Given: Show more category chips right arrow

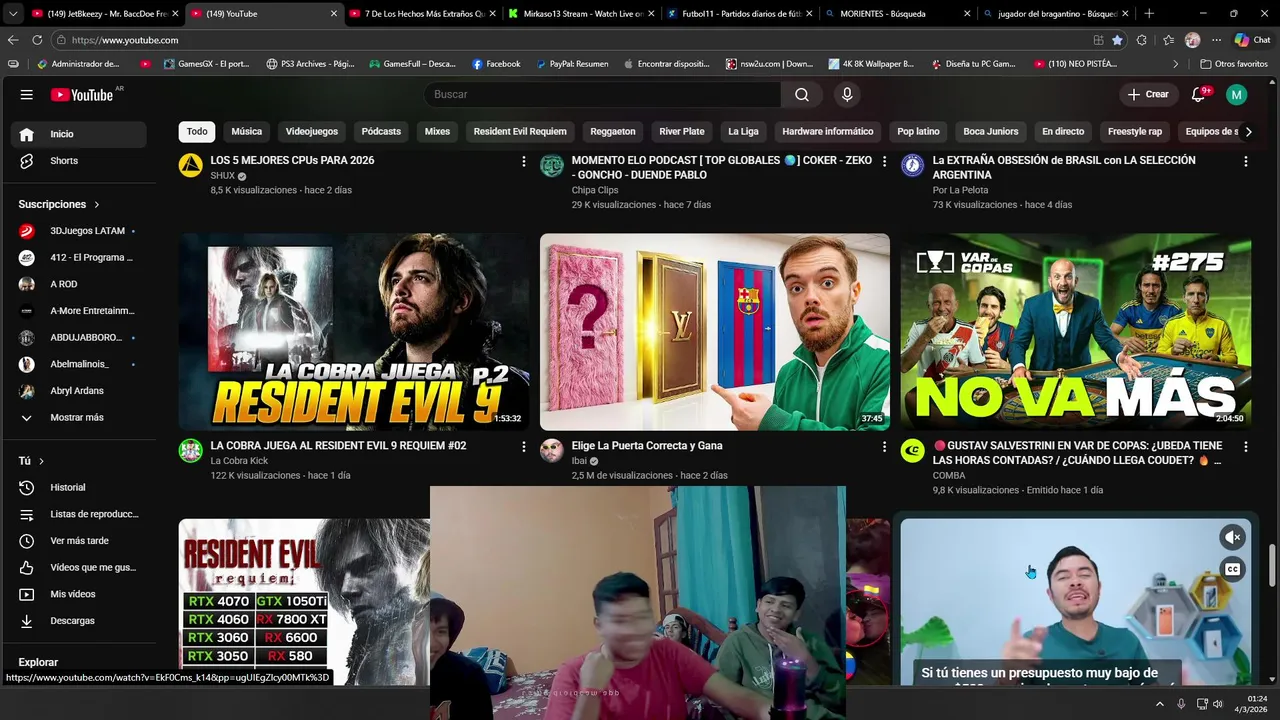Looking at the screenshot, I should tap(1248, 132).
